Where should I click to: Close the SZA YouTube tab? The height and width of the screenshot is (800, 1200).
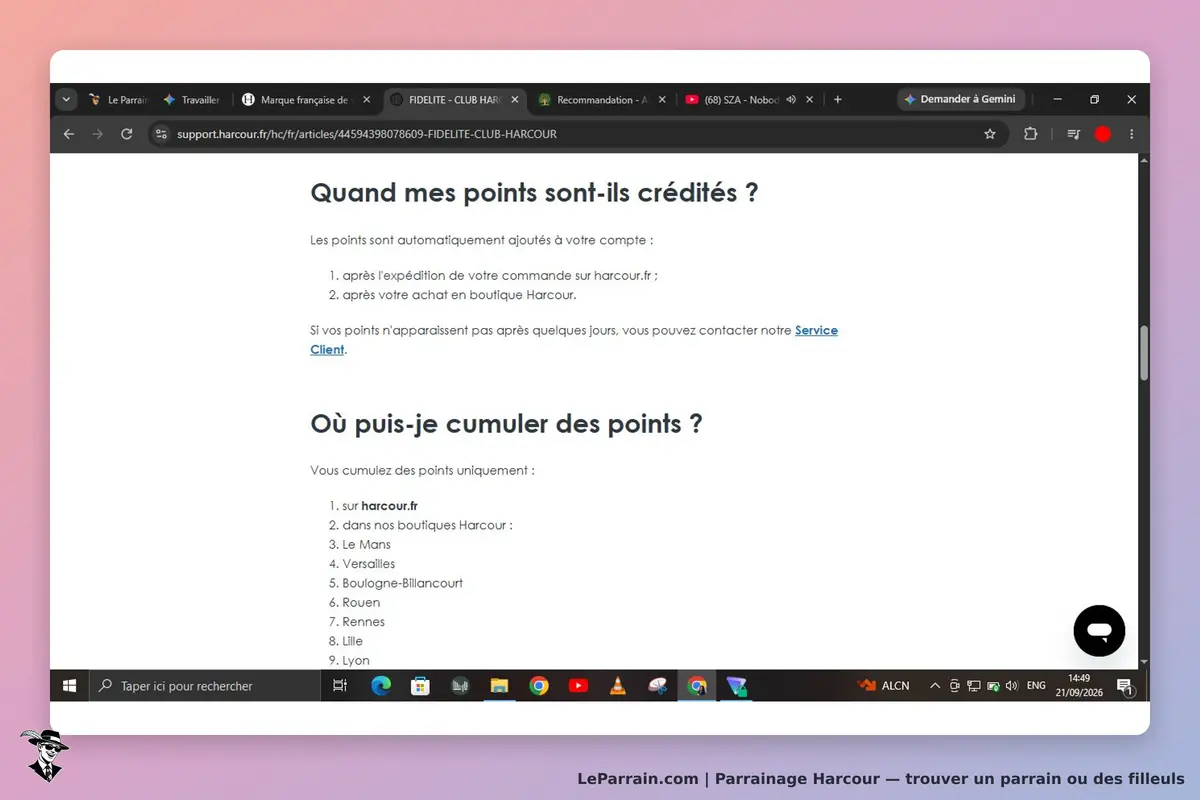[x=810, y=100]
